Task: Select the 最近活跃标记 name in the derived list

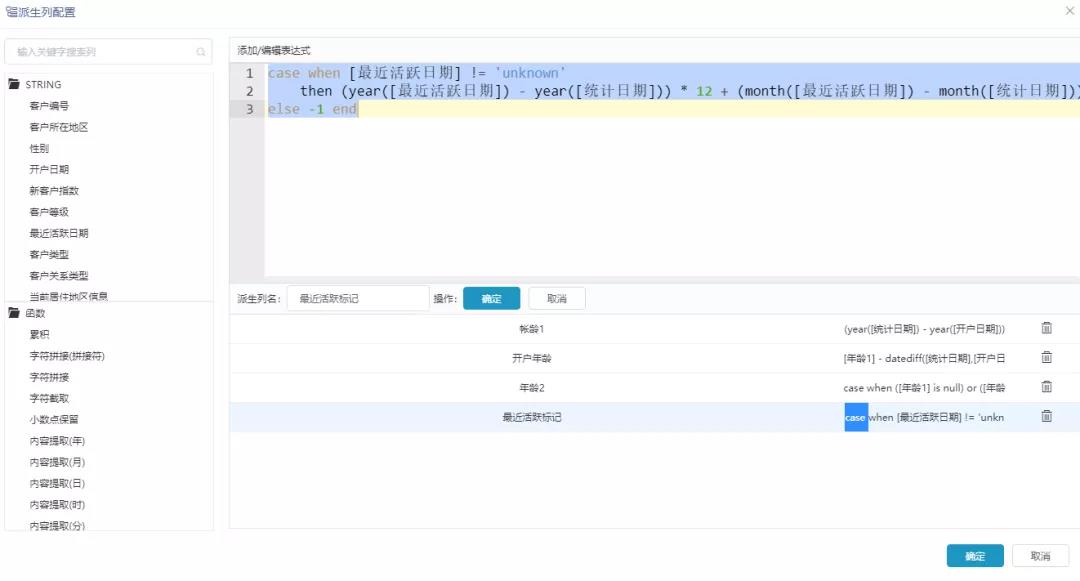Action: (532, 417)
